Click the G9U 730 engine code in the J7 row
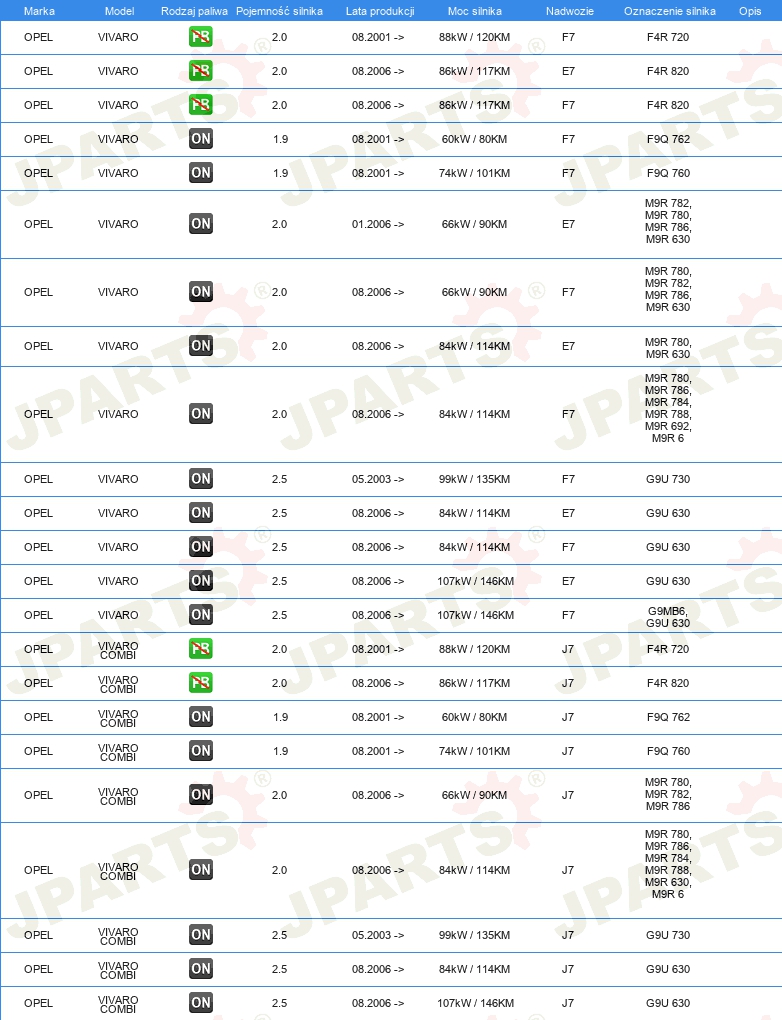This screenshot has width=782, height=1020. (668, 935)
